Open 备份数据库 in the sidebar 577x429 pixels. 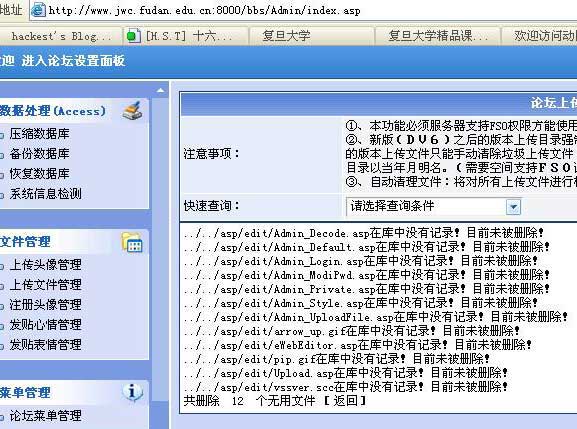[39, 153]
